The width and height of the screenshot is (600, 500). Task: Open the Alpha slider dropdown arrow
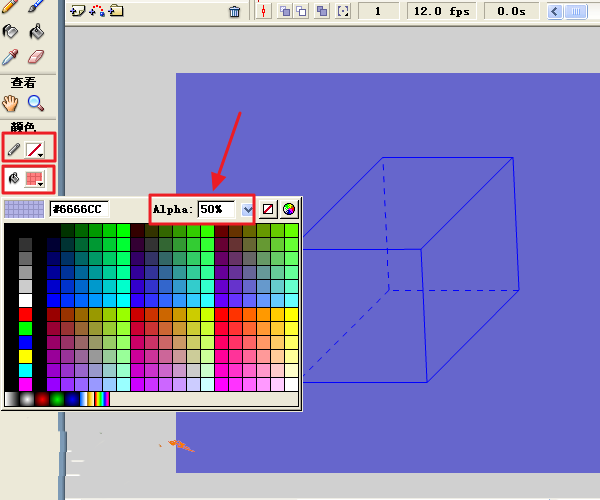coord(248,209)
